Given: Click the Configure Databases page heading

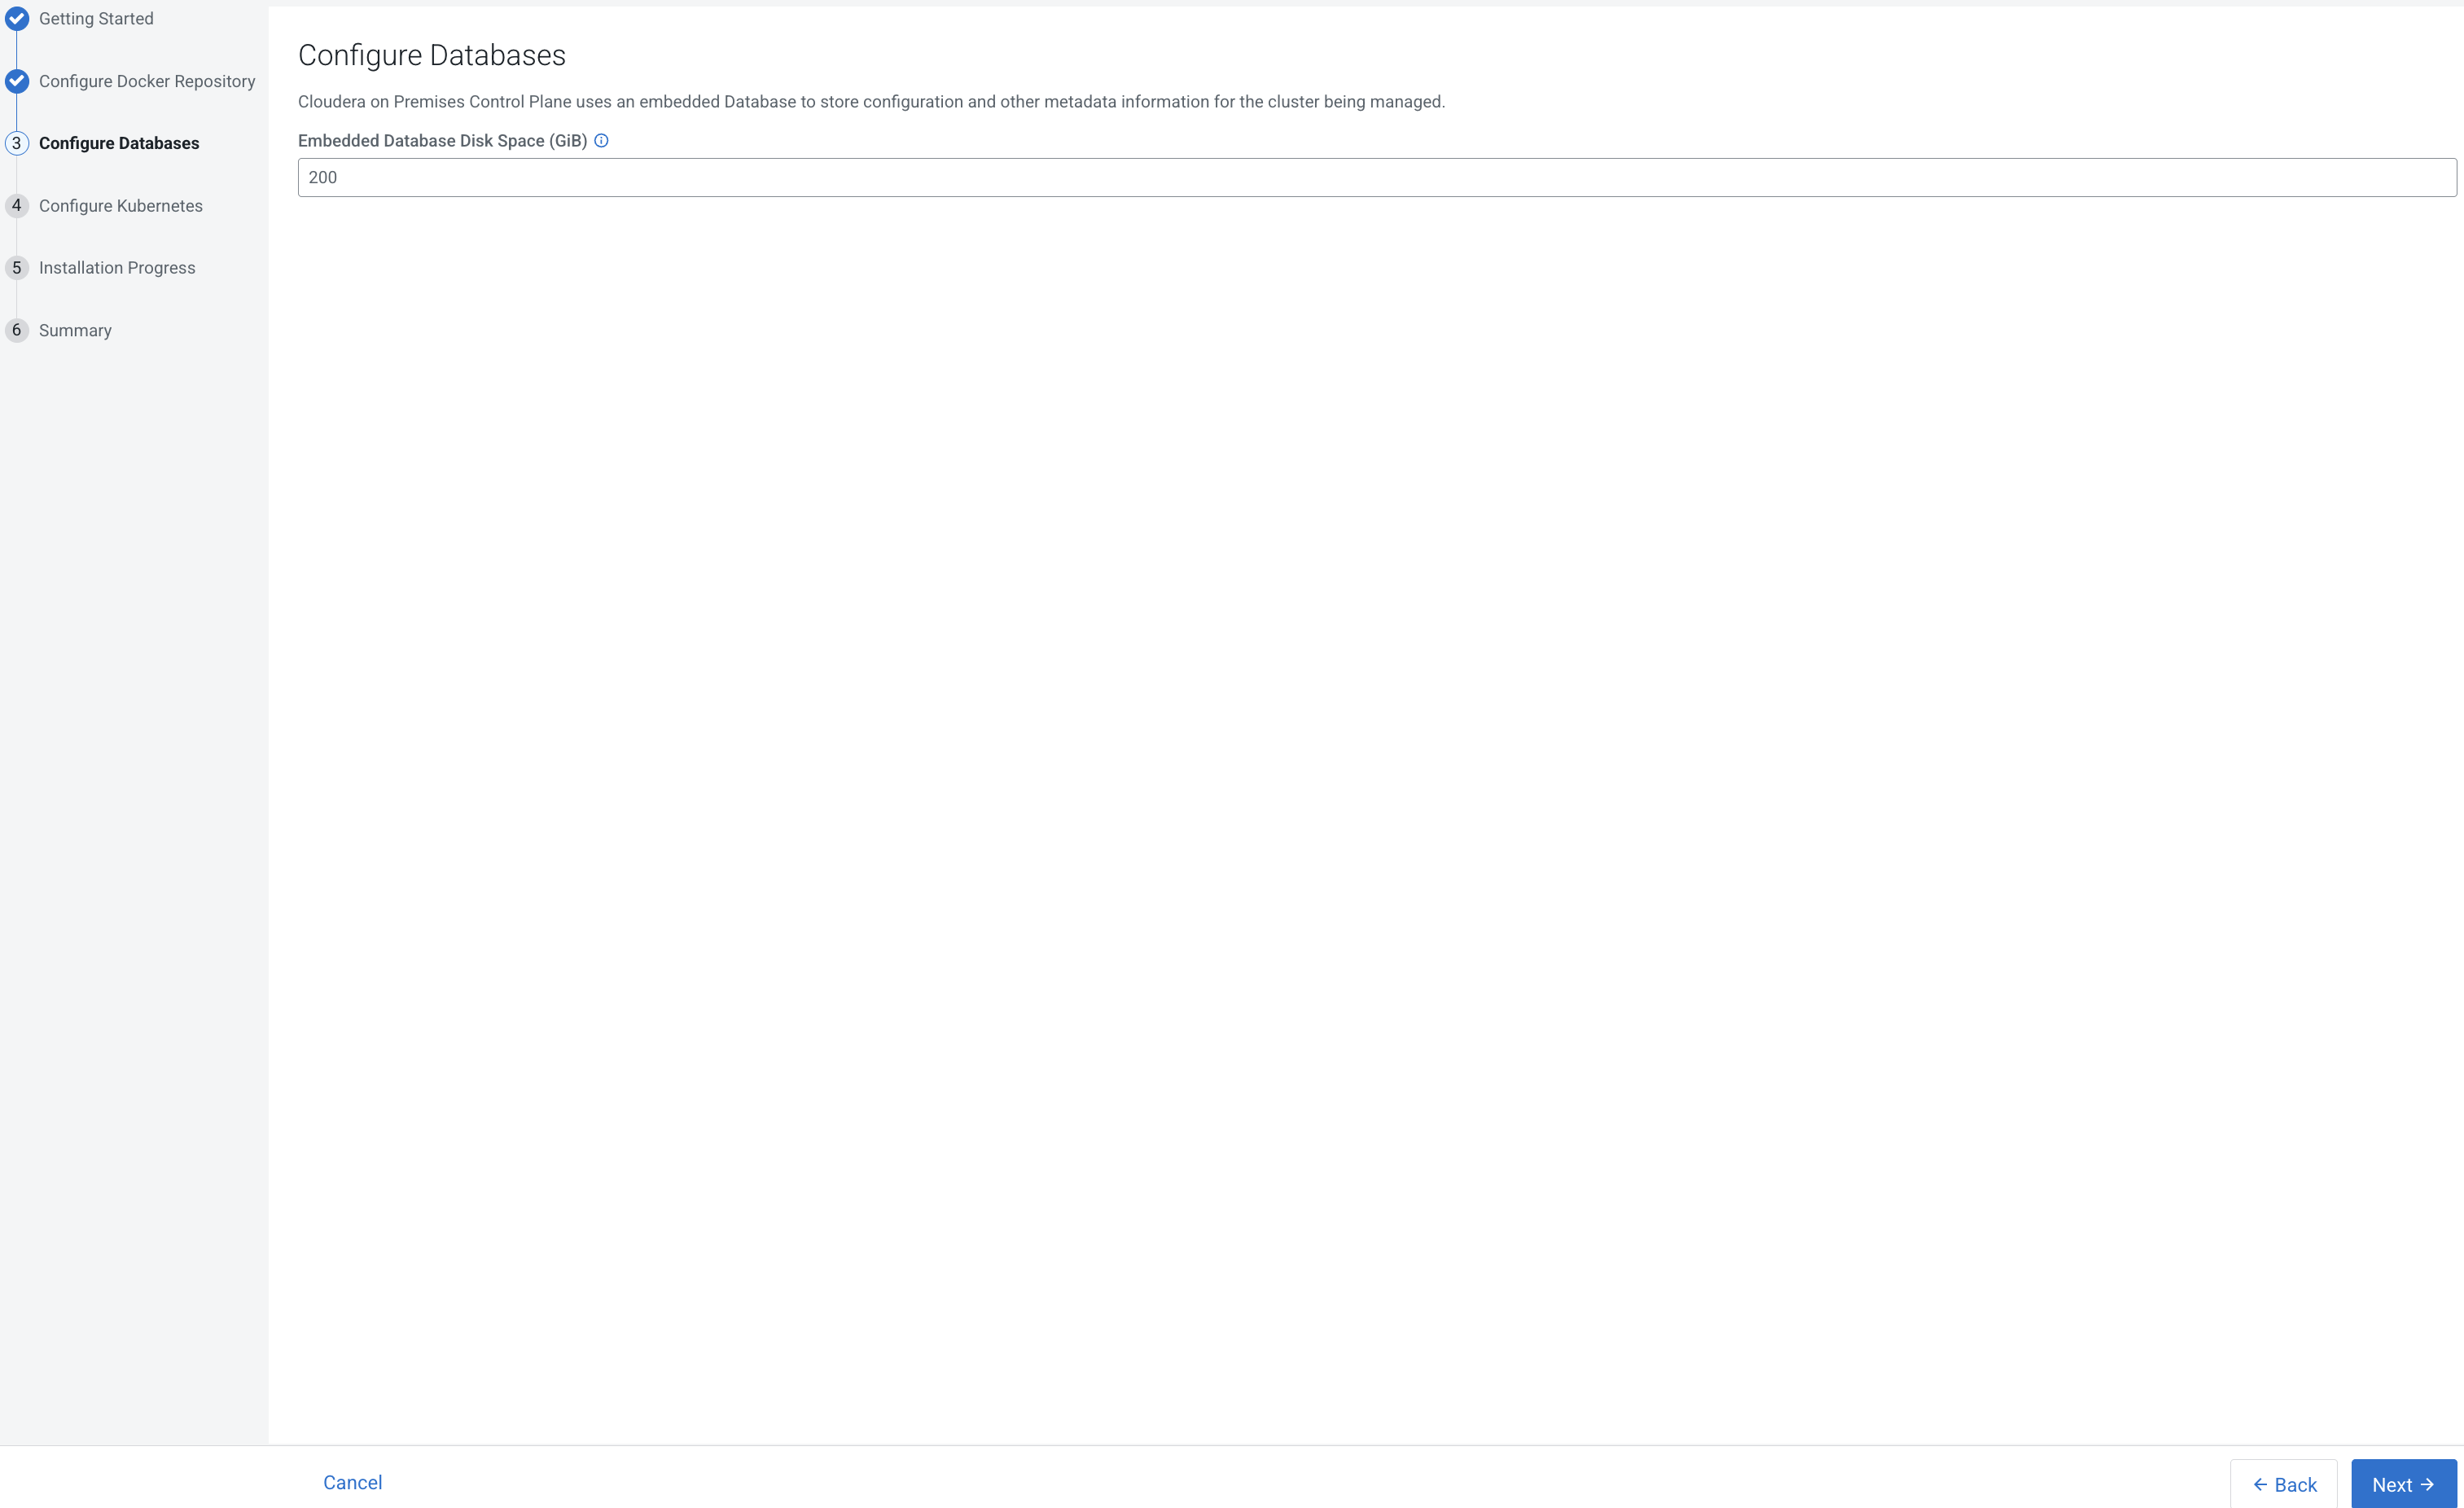Looking at the screenshot, I should point(431,55).
